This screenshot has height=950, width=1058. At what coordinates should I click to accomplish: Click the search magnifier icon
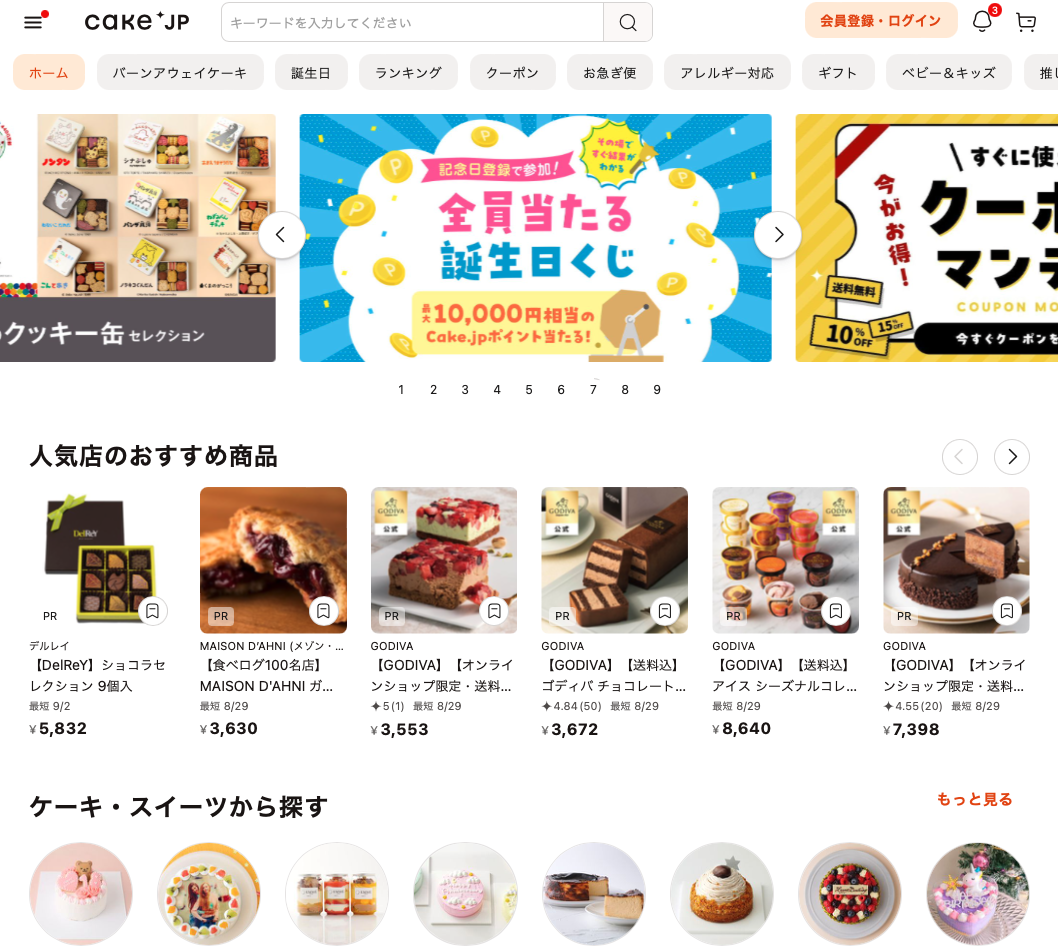628,22
